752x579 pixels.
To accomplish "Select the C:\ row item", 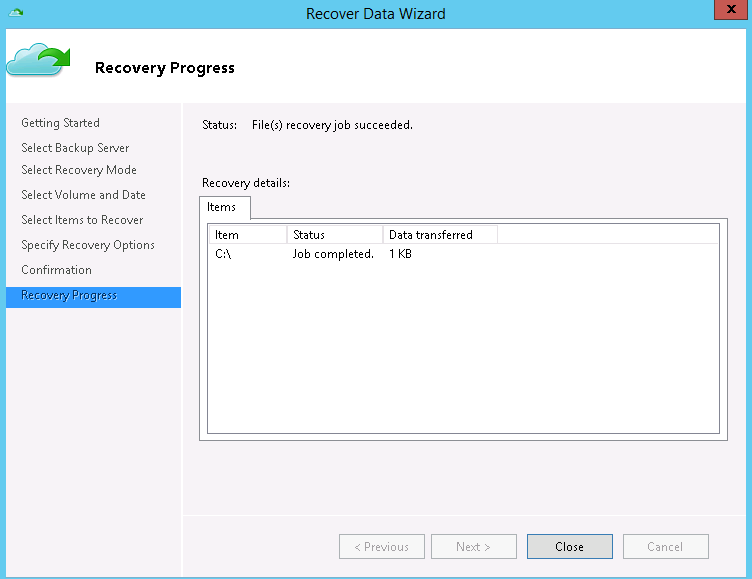I will [x=223, y=254].
